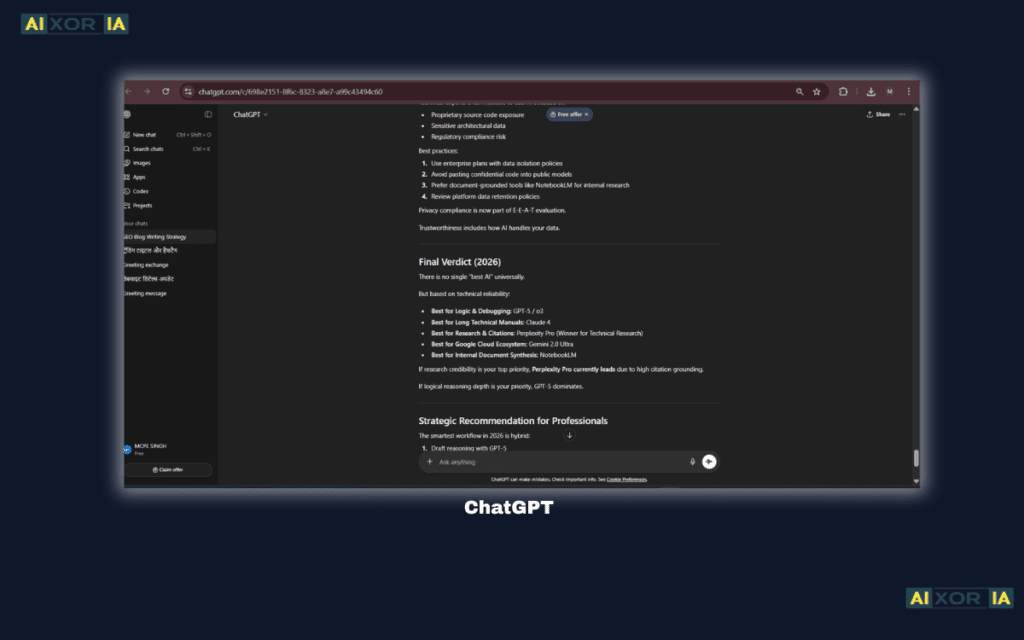This screenshot has height=640, width=1024.
Task: Select the Greeting exchange conversation
Action: click(148, 264)
